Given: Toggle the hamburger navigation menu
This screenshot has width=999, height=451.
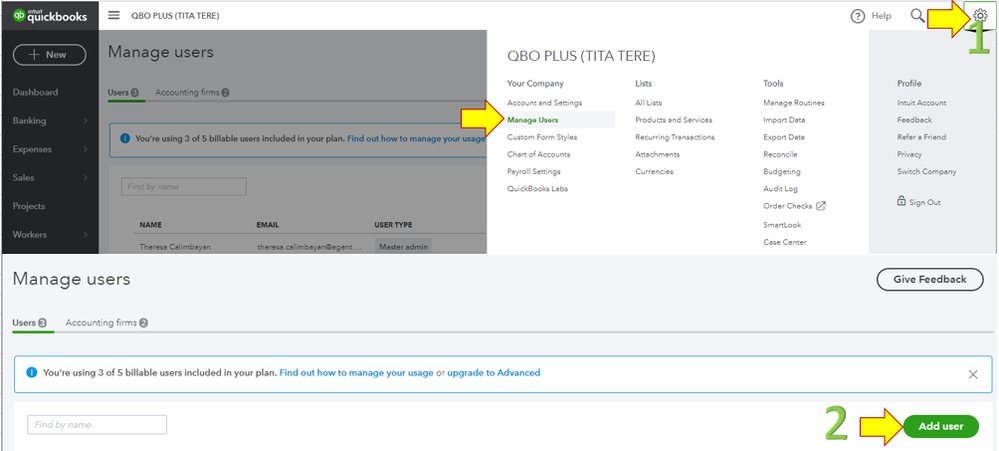Looking at the screenshot, I should [x=114, y=15].
